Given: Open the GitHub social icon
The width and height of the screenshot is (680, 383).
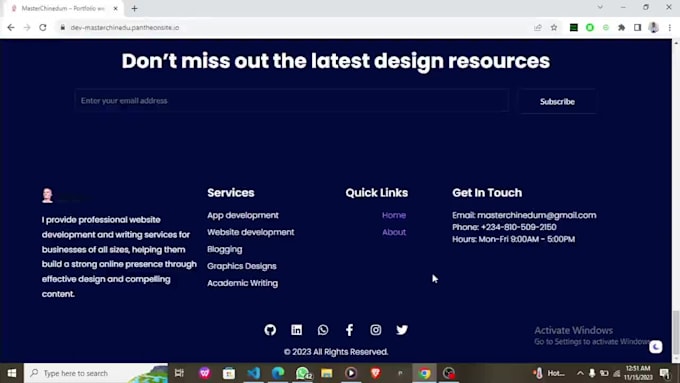Looking at the screenshot, I should click(270, 330).
